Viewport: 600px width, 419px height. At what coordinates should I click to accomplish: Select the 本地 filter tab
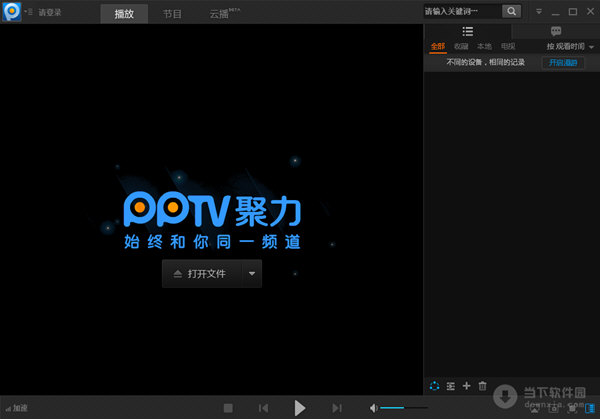(x=484, y=47)
